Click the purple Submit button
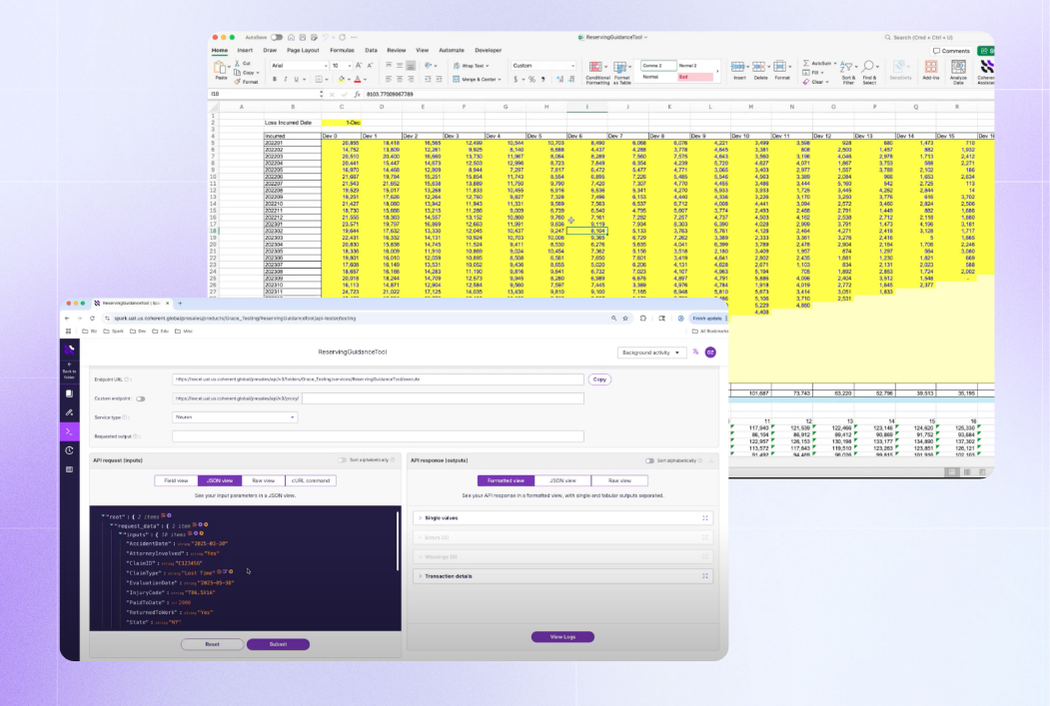1050x706 pixels. pyautogui.click(x=278, y=644)
